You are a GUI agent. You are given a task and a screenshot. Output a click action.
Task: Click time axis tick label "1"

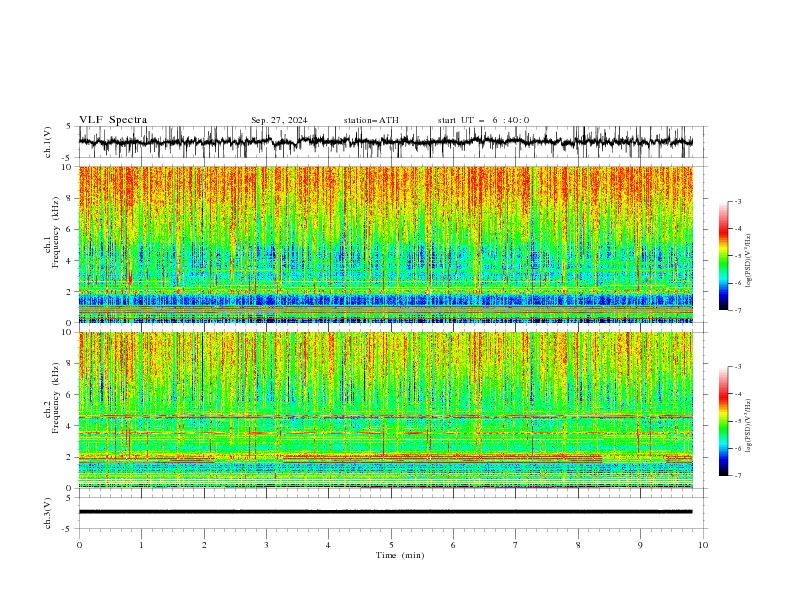tap(141, 545)
